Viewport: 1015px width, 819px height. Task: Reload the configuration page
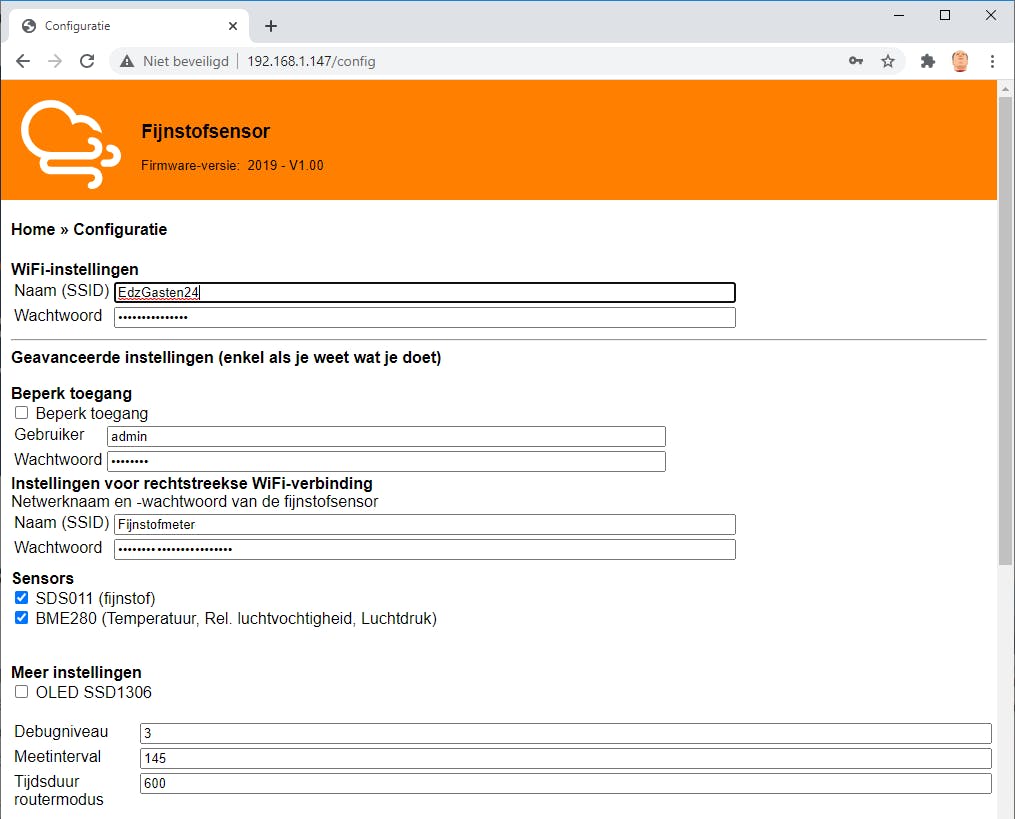coord(87,62)
